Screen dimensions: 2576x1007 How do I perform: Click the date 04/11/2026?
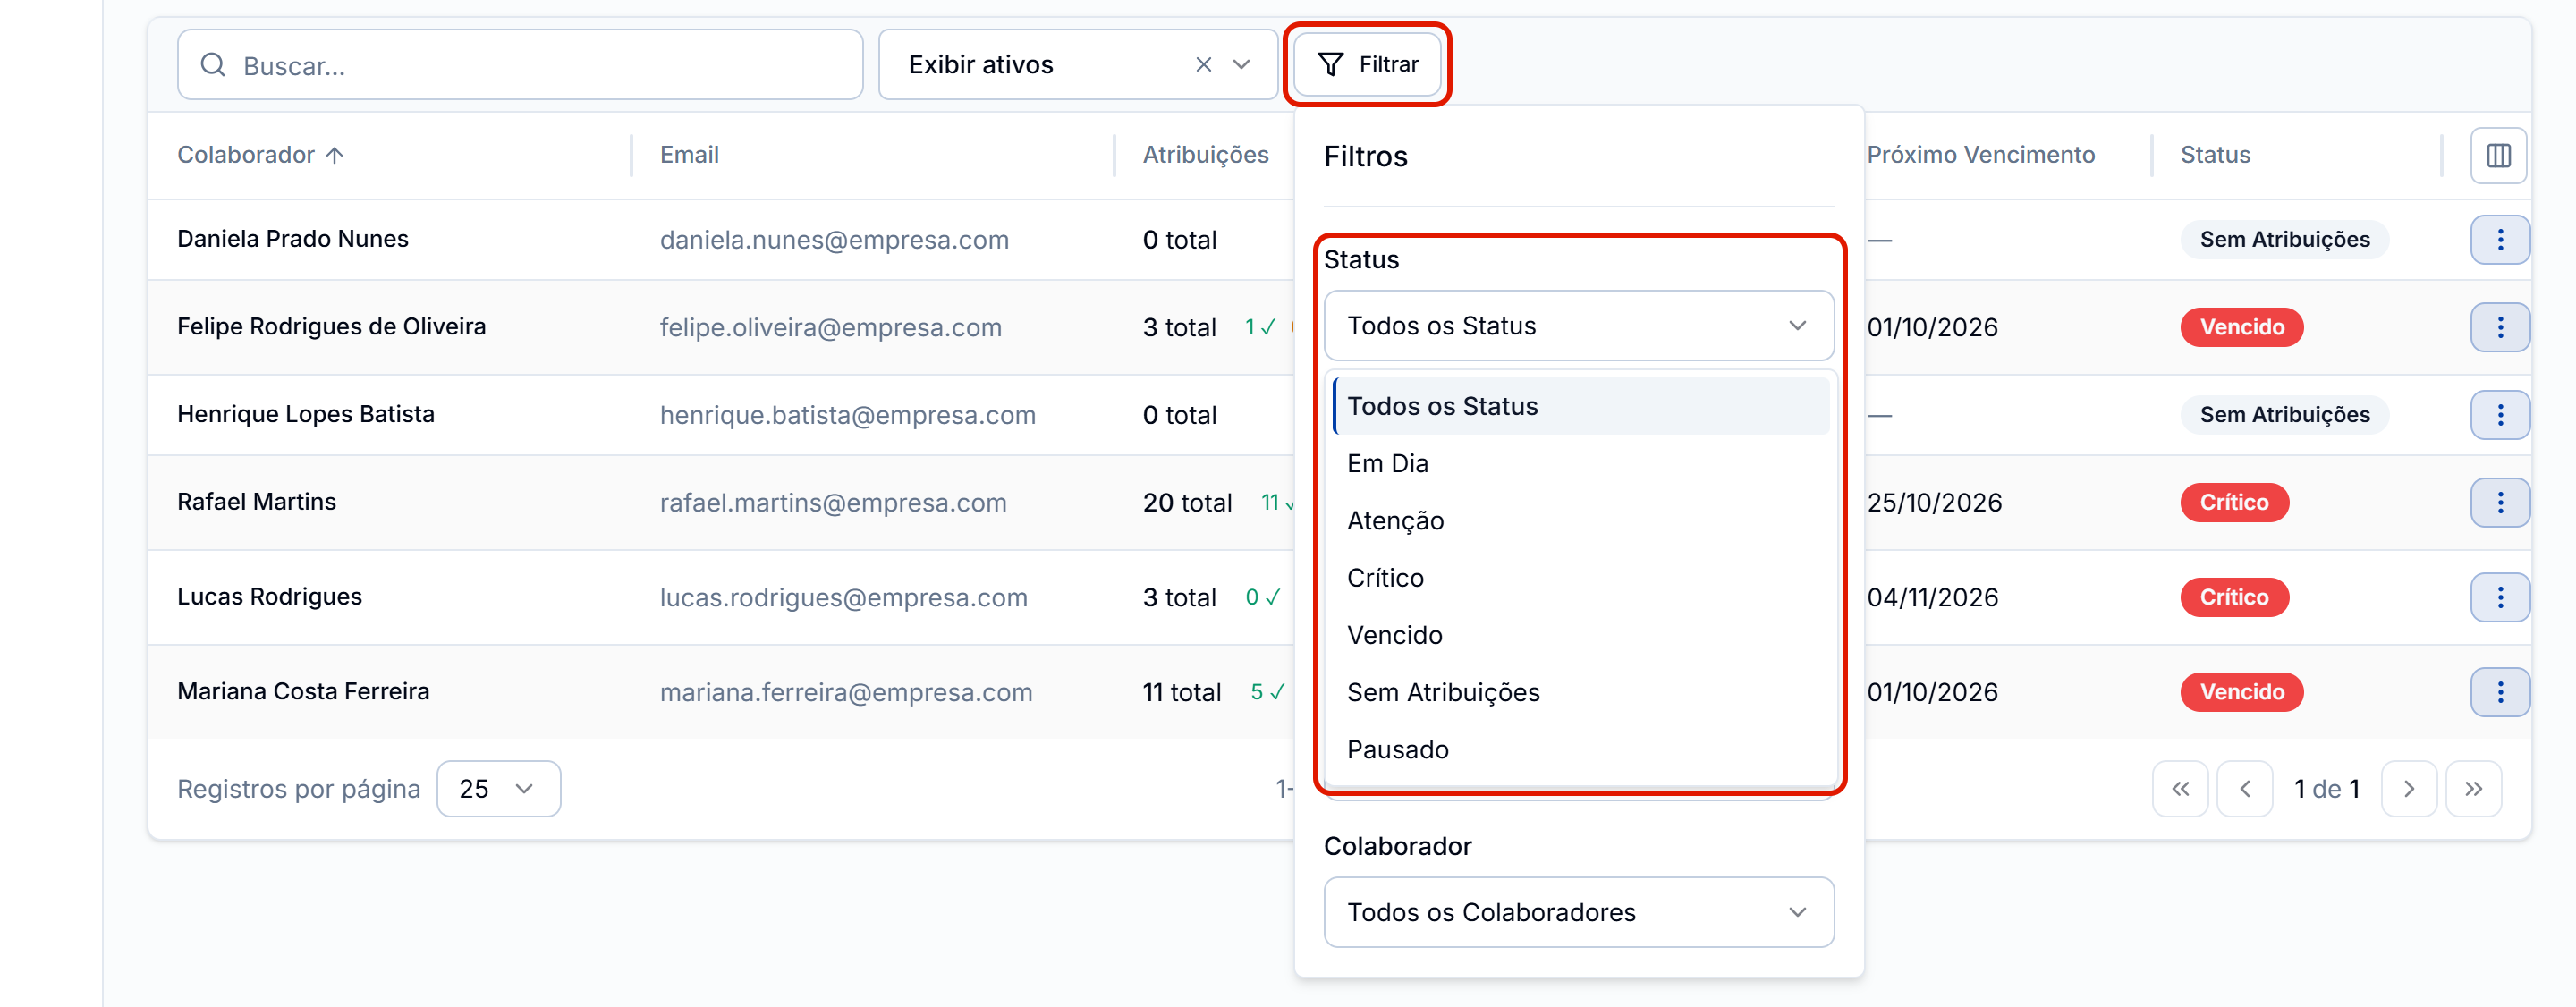(1932, 597)
